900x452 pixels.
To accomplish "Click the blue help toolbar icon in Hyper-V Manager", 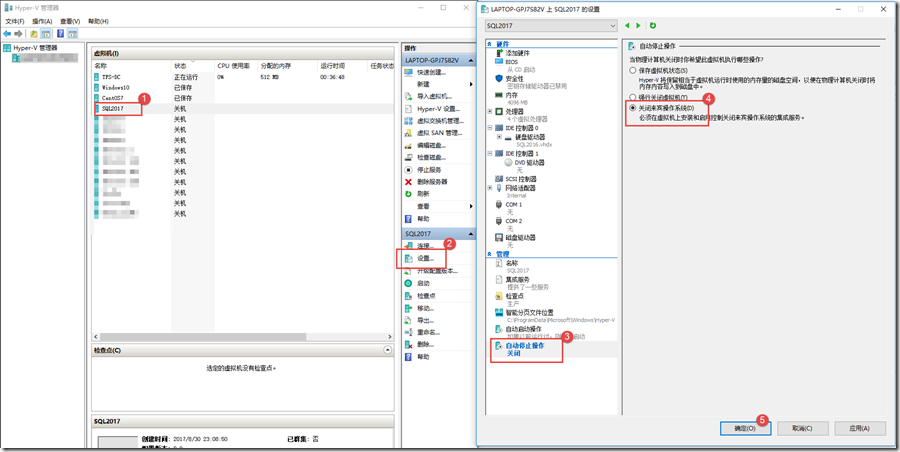I will click(60, 34).
